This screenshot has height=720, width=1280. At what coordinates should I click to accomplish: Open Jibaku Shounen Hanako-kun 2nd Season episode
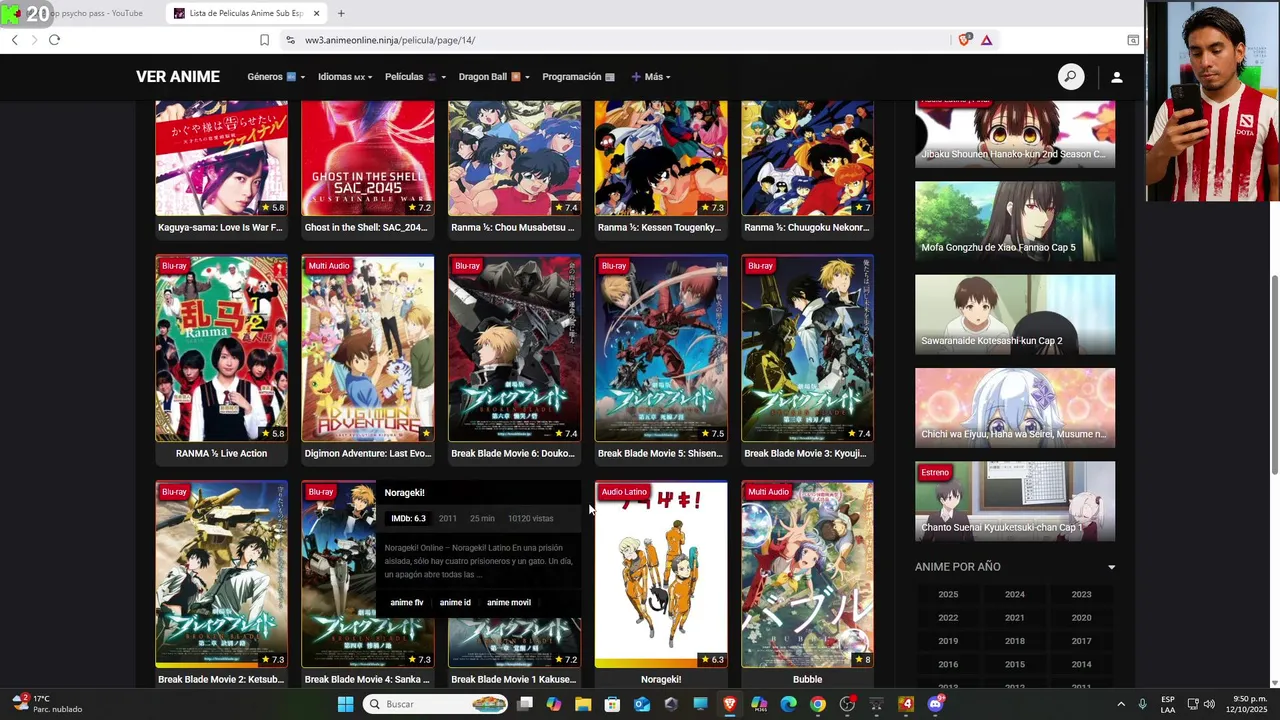pyautogui.click(x=1015, y=133)
